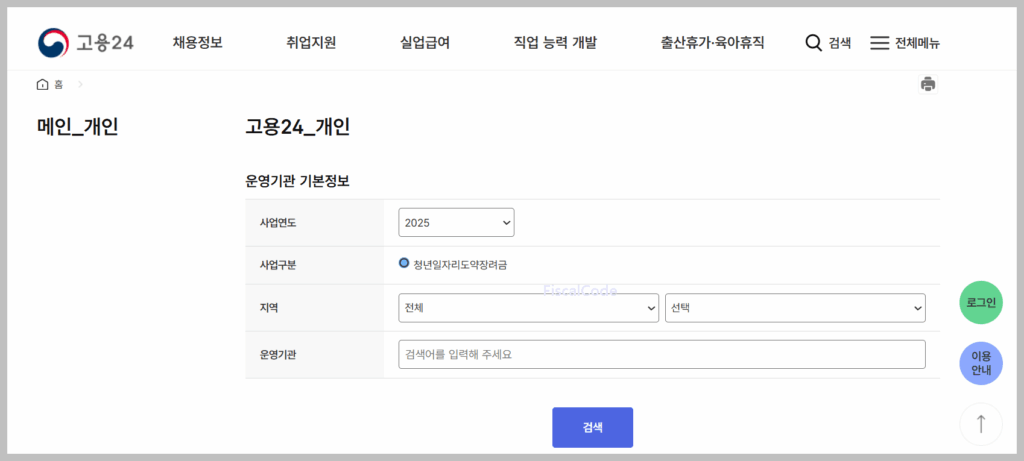Open the 채용정보 menu
This screenshot has height=461, width=1024.
pyautogui.click(x=197, y=43)
